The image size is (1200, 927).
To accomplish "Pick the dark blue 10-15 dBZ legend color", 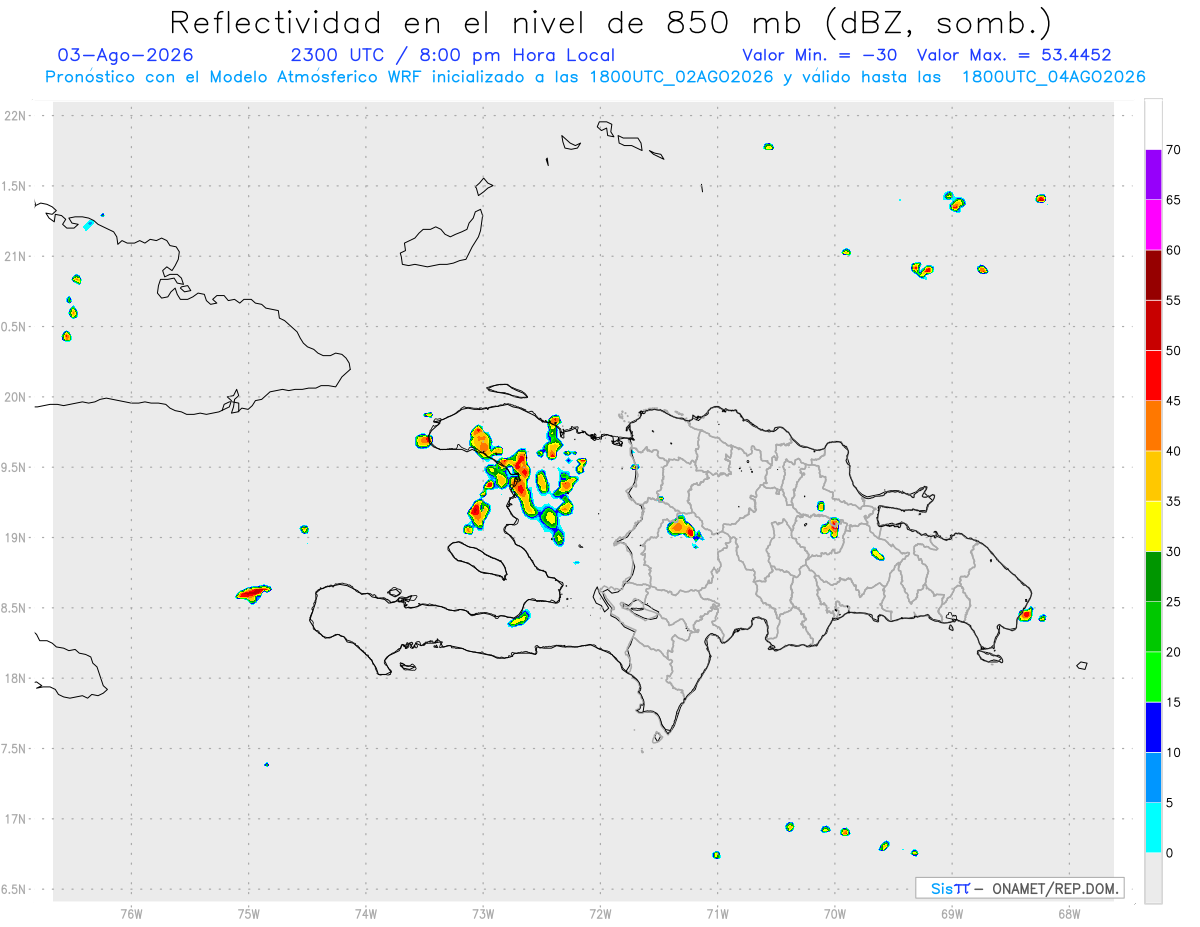I will pos(1153,728).
